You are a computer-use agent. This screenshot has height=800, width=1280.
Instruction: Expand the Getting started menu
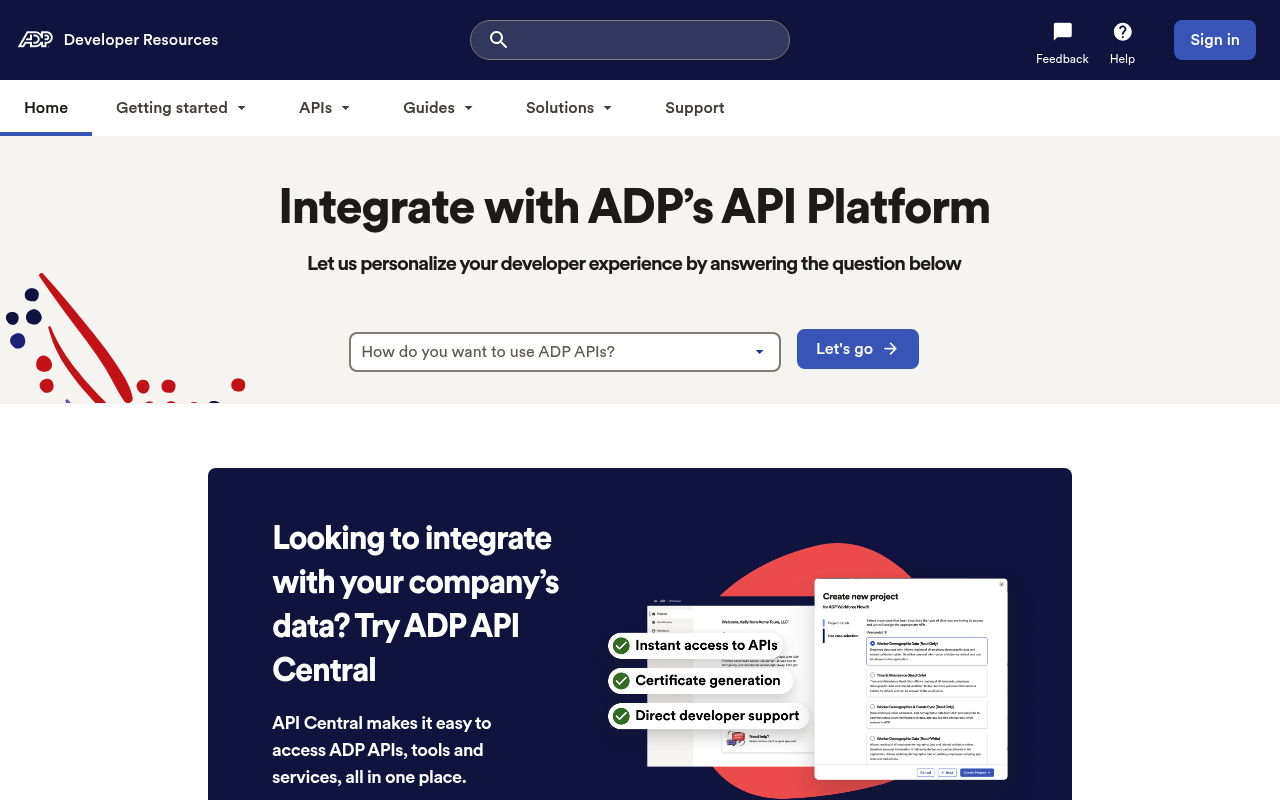click(181, 108)
